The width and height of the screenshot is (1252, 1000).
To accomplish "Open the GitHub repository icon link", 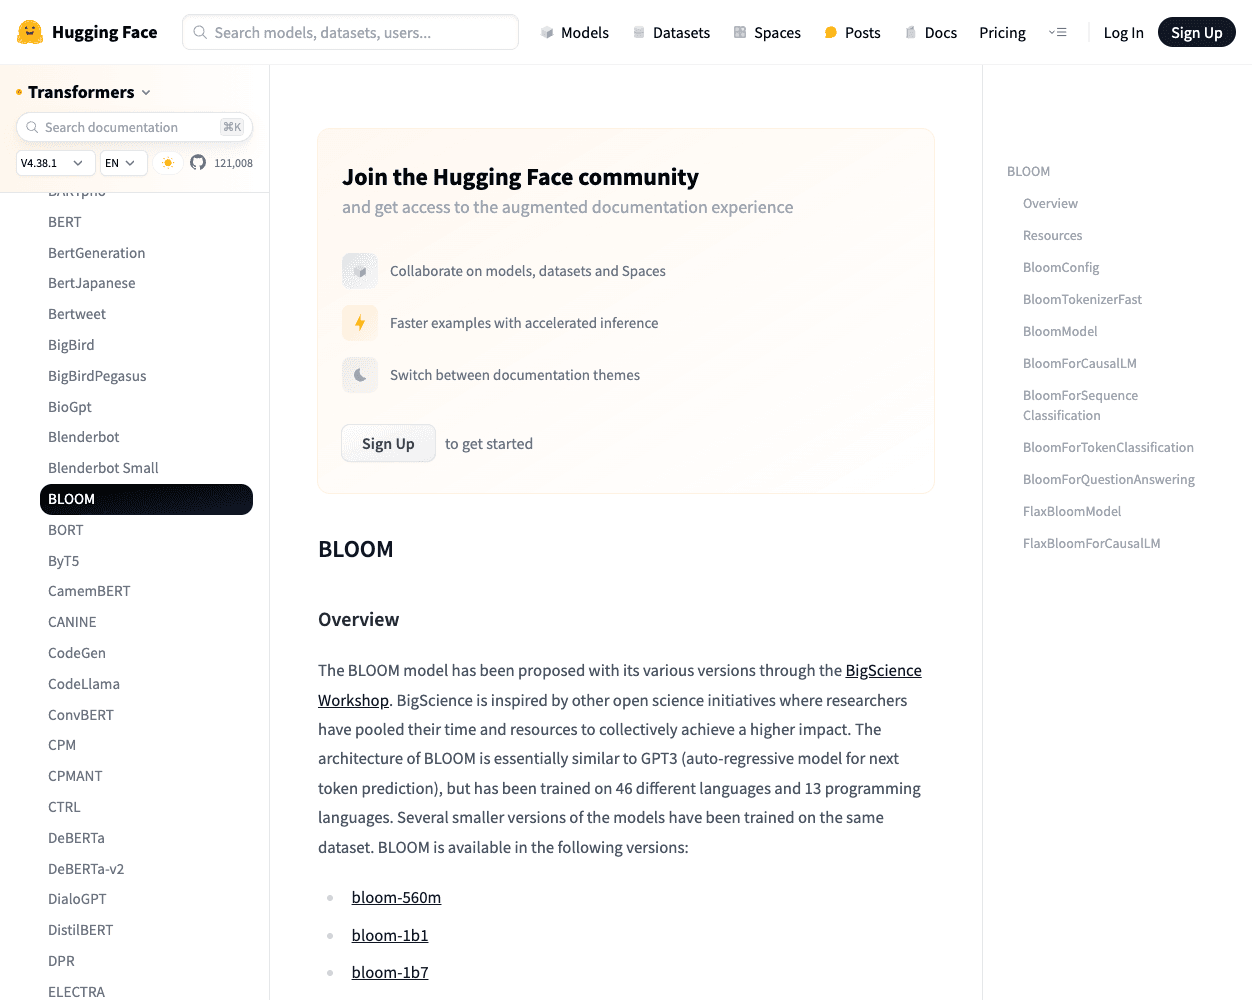I will point(198,162).
